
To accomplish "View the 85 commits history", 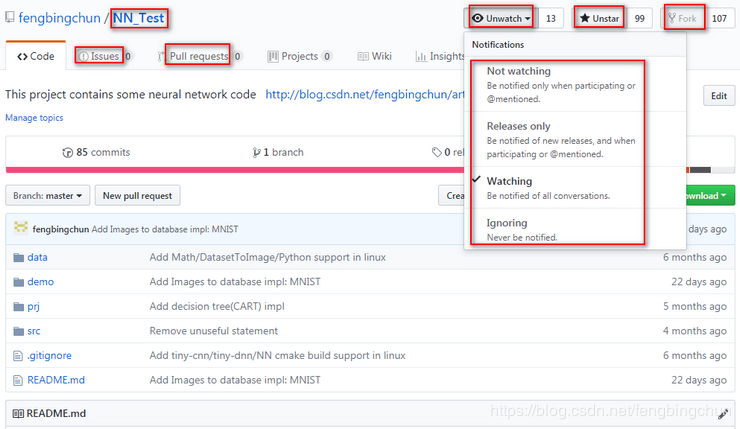I will tap(96, 152).
